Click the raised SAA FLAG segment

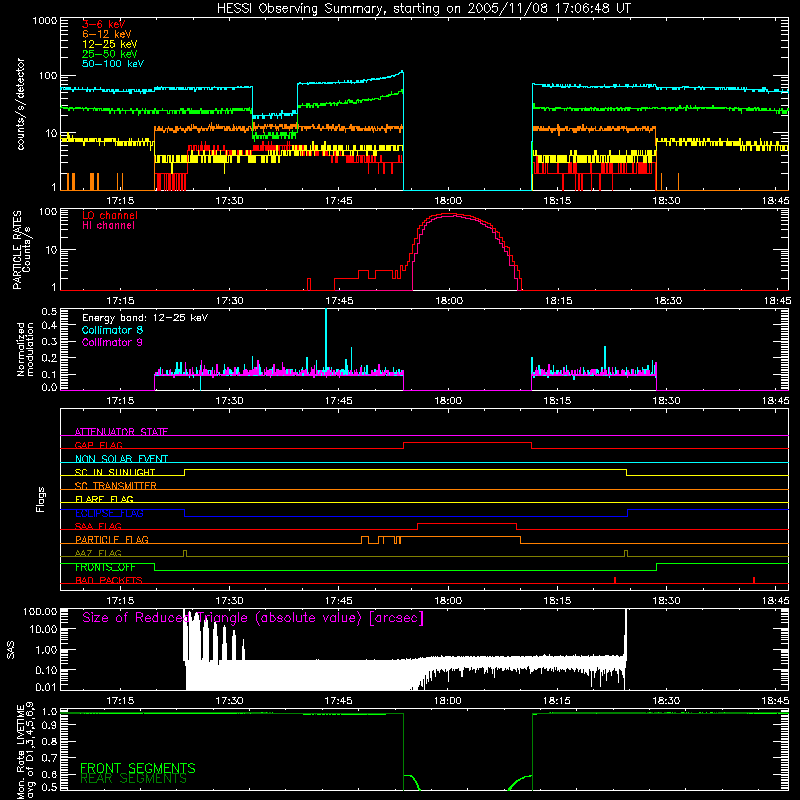click(467, 524)
